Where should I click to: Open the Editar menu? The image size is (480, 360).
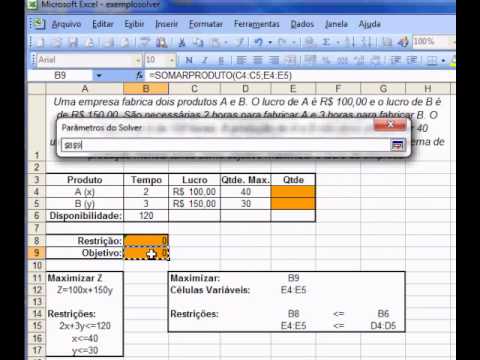click(103, 24)
